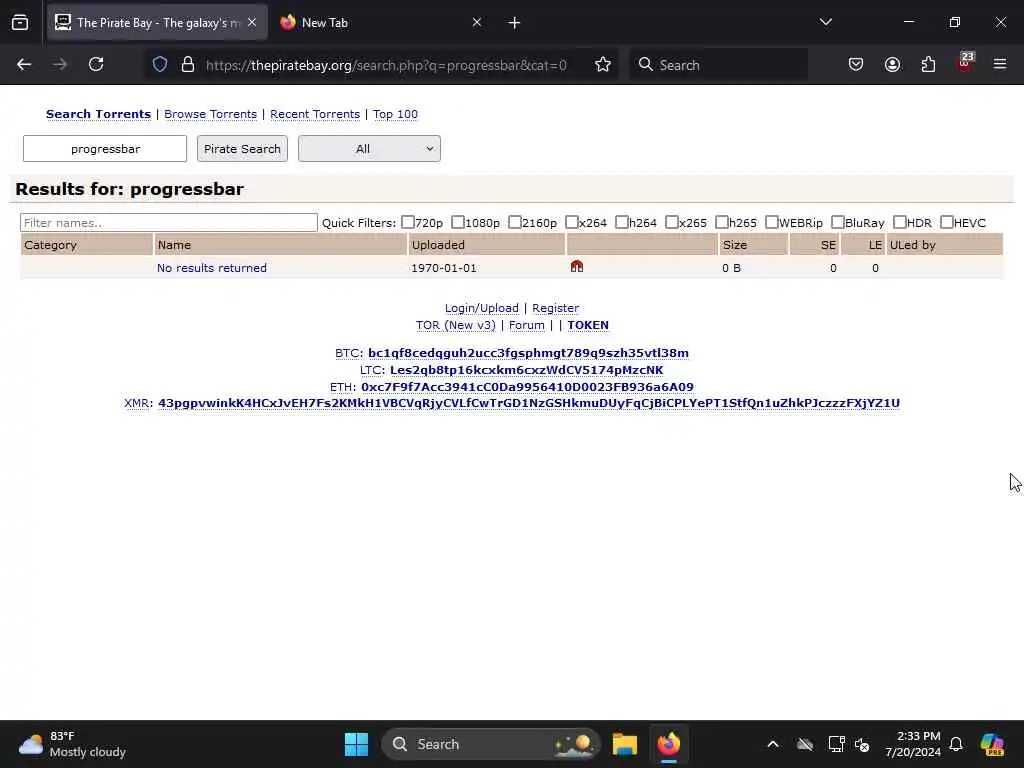The image size is (1024, 768).
Task: Reload the current page
Action: (96, 65)
